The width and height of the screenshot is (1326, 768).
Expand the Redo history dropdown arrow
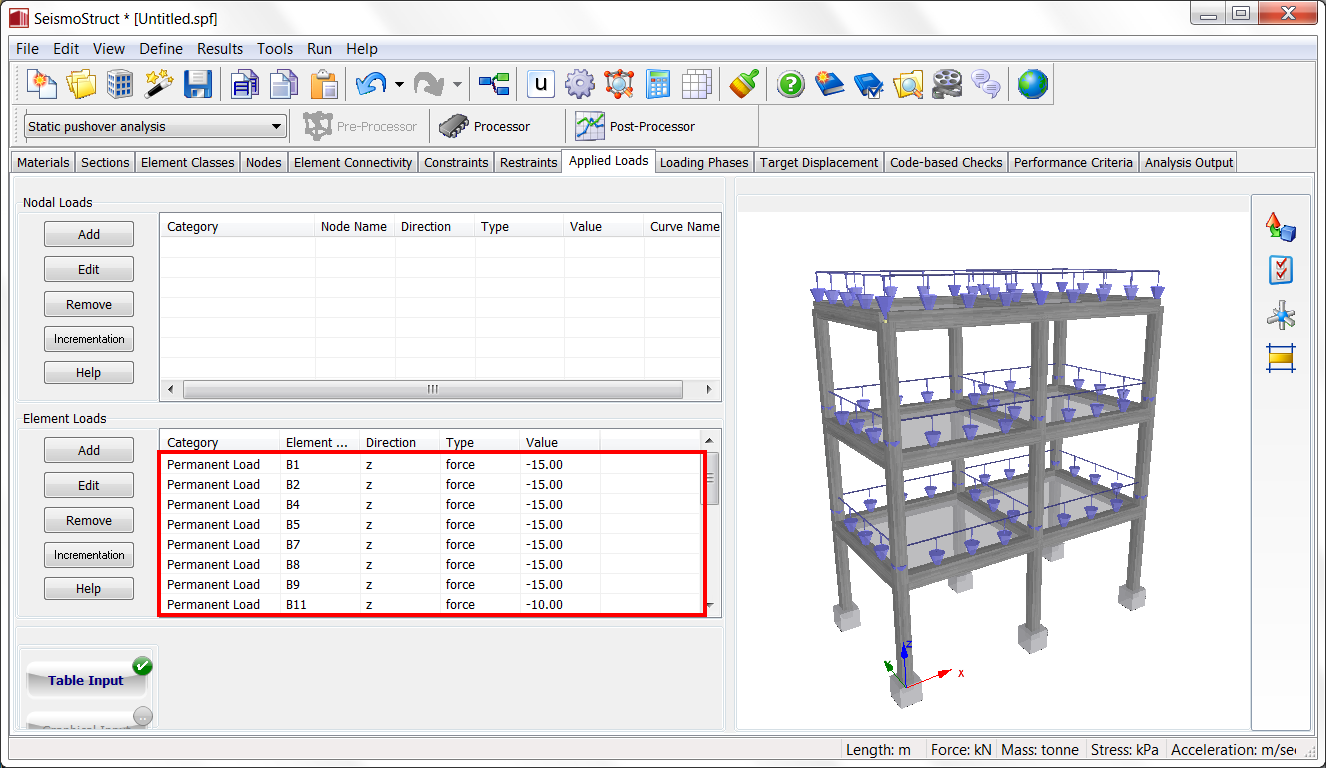coord(456,84)
